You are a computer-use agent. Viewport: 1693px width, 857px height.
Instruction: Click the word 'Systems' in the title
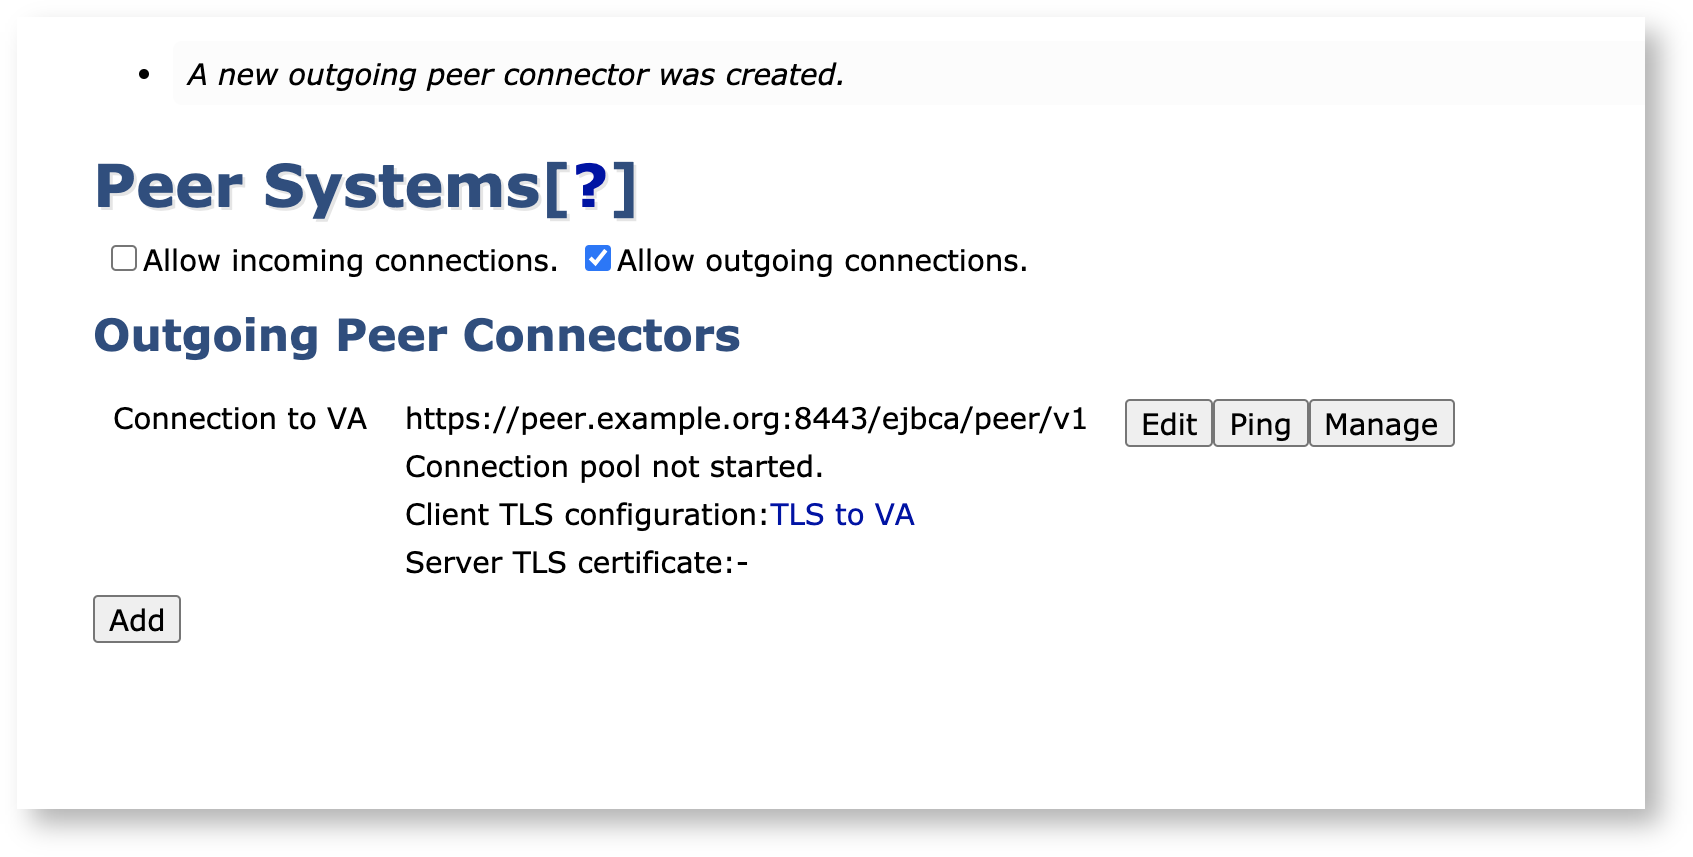(402, 187)
